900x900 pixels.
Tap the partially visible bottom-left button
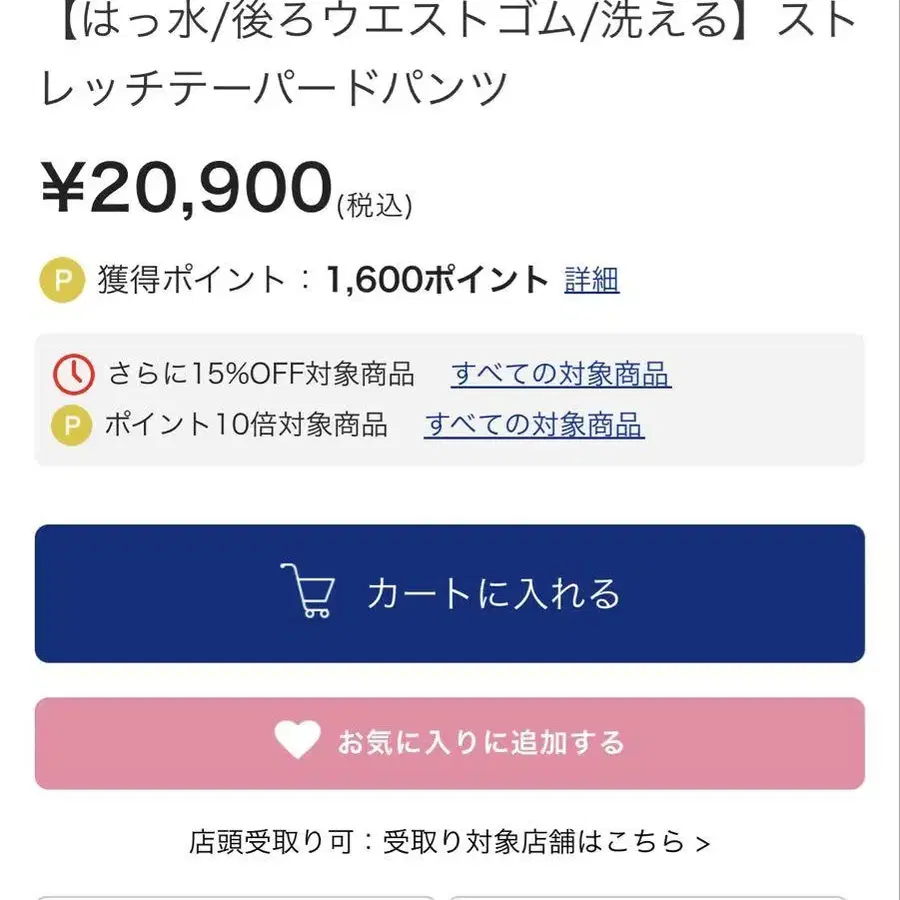pos(235,895)
